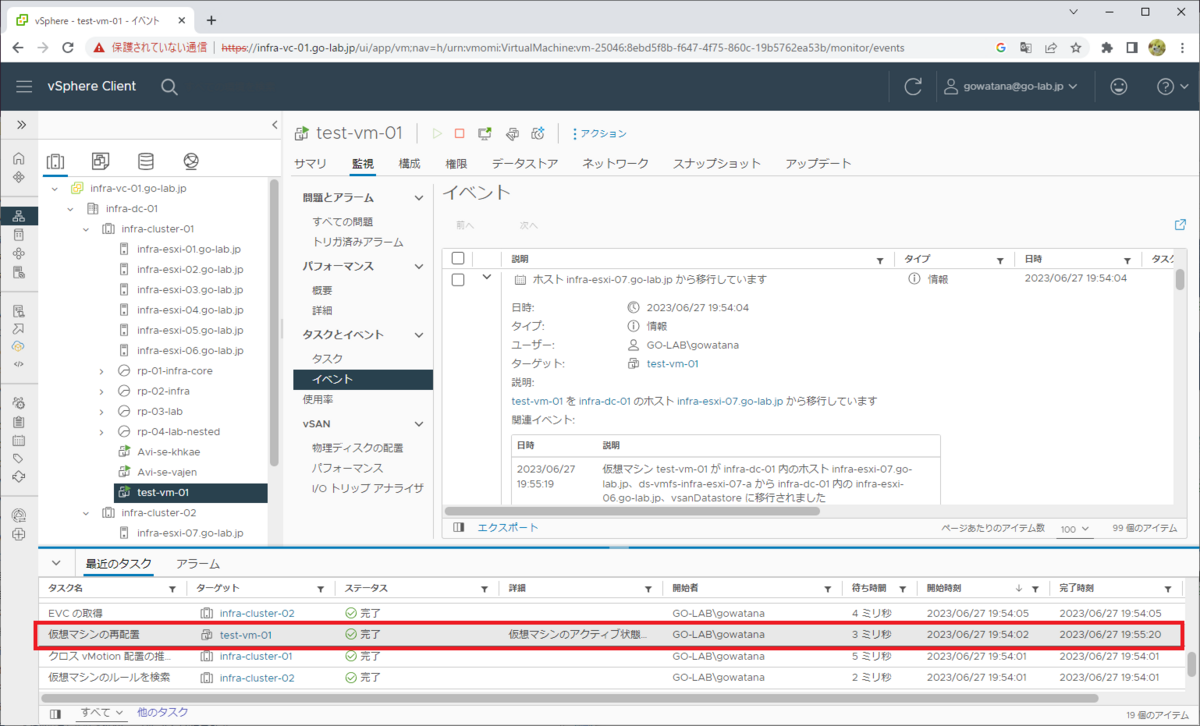
Task: Click the events list horizontal scrollbar
Action: [x=634, y=511]
